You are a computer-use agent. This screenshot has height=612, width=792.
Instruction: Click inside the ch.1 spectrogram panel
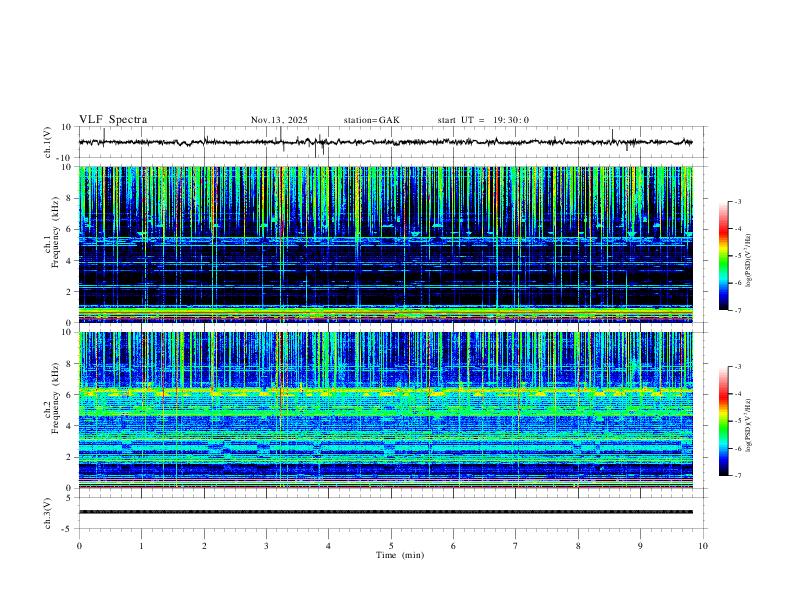385,244
